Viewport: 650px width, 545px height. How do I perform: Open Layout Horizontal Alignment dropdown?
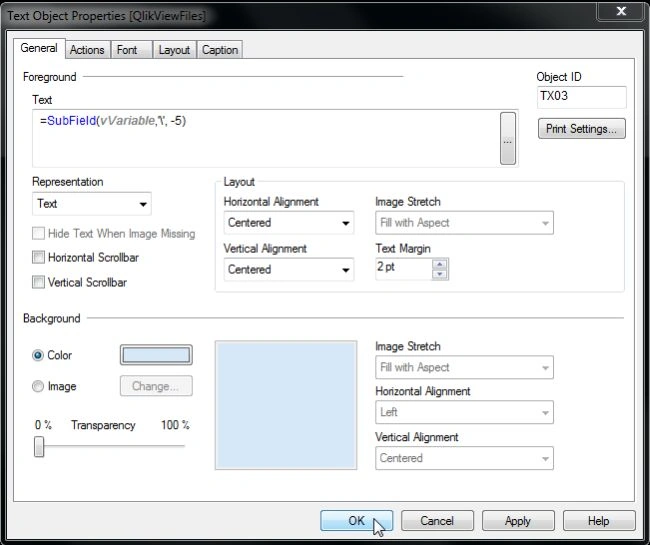tap(289, 223)
